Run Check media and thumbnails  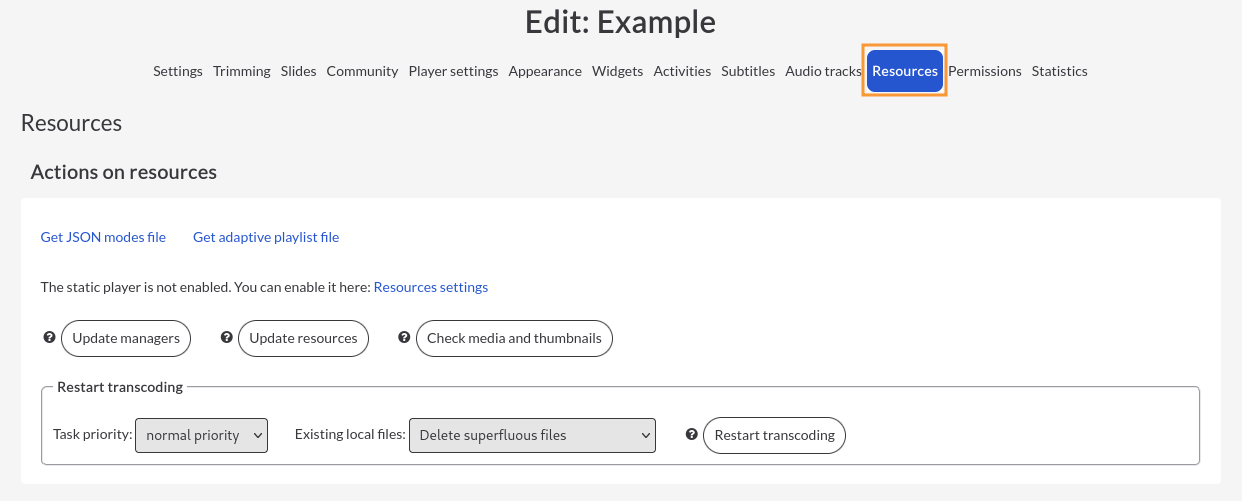[514, 338]
